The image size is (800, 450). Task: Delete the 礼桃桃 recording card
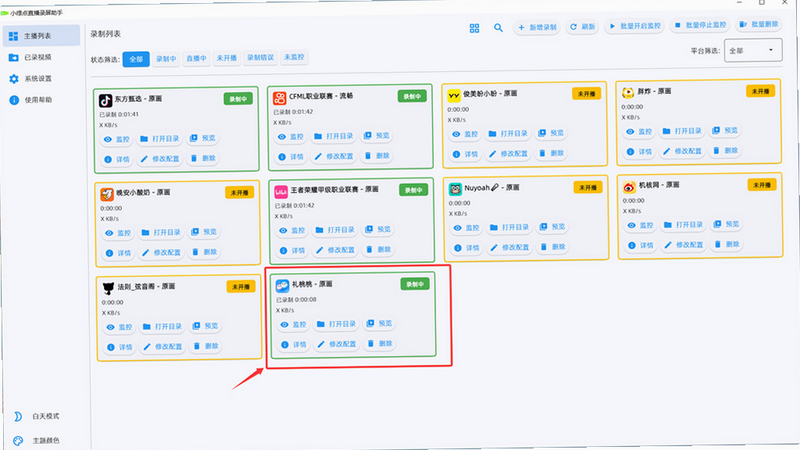point(380,343)
